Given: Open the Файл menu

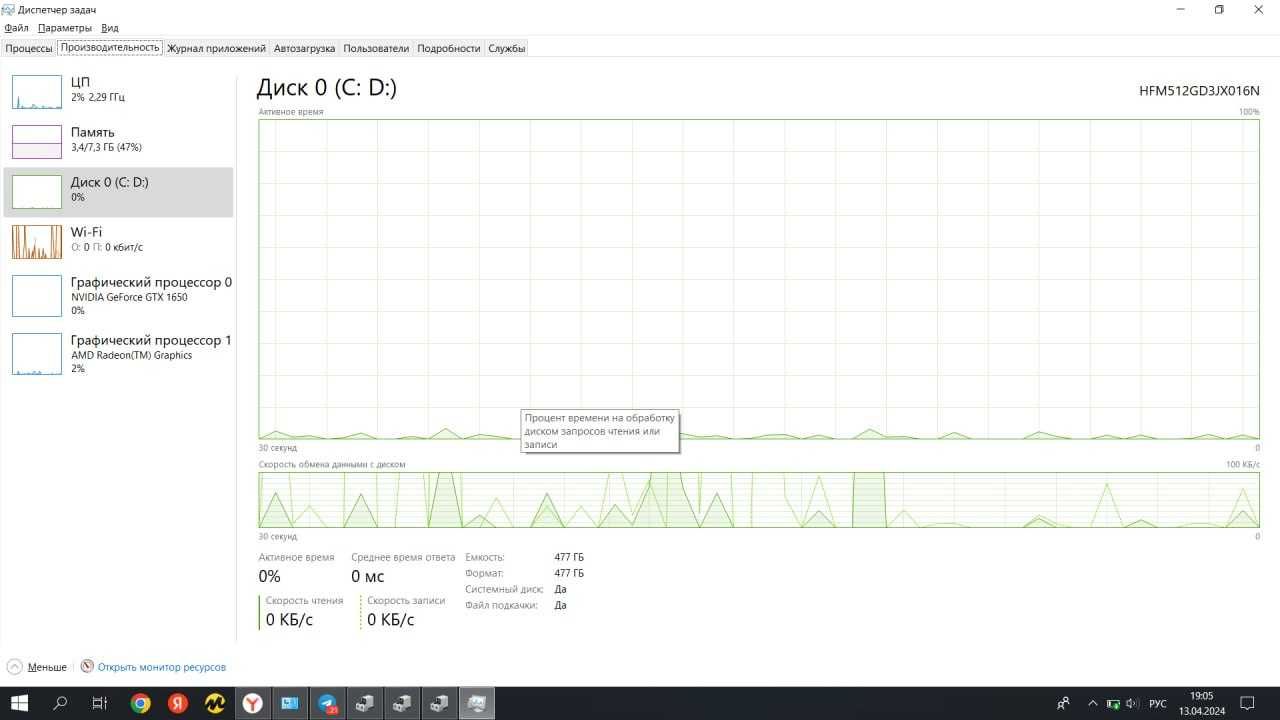Looking at the screenshot, I should (x=16, y=28).
